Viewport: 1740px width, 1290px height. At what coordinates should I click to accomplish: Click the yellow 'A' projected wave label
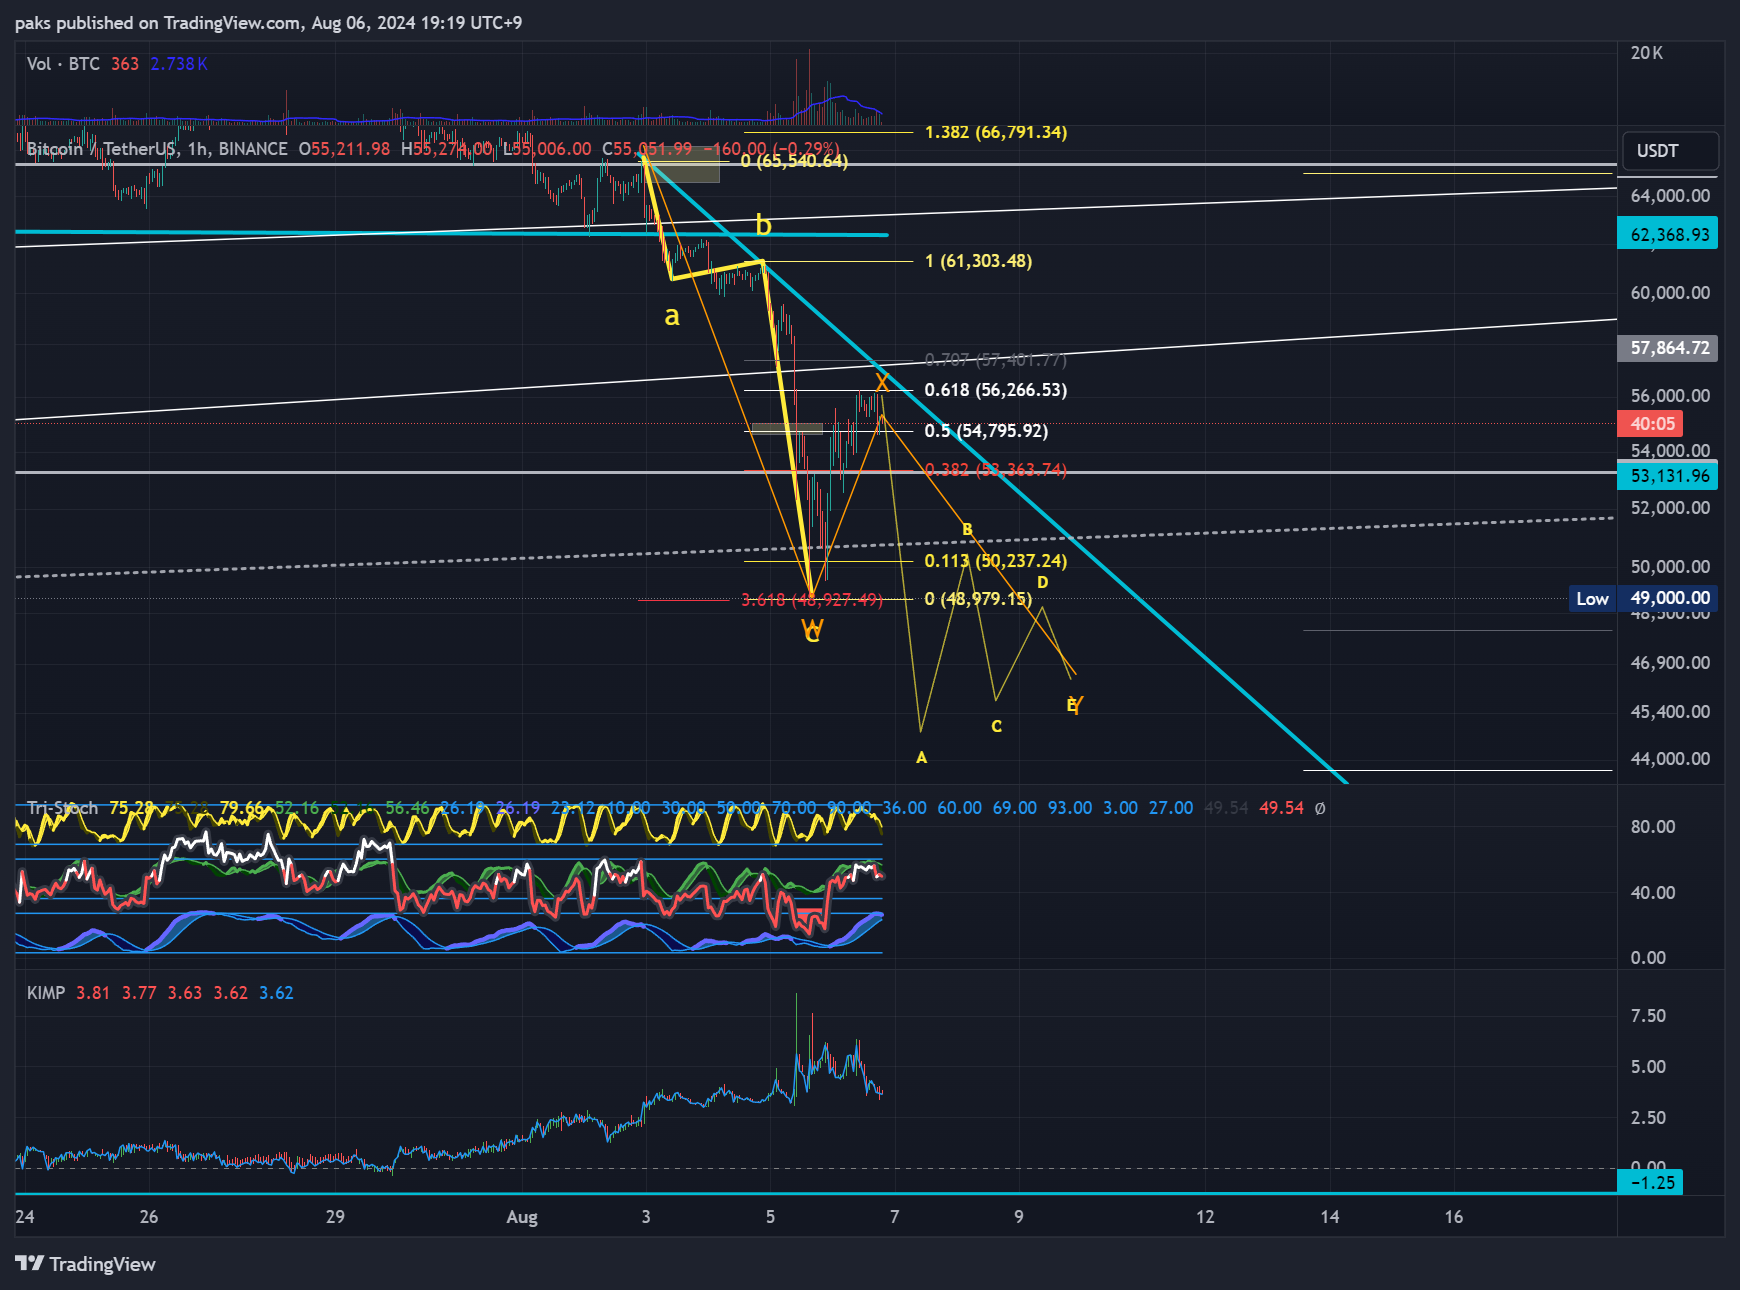[x=921, y=758]
